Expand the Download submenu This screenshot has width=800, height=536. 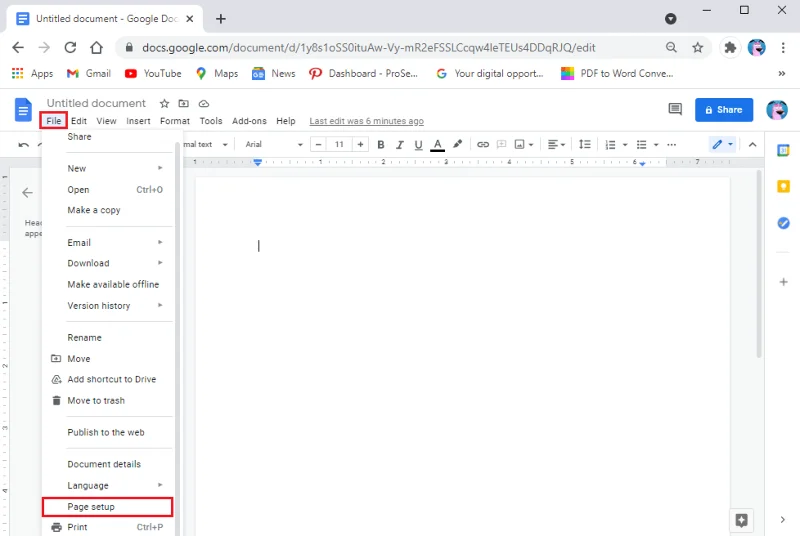pyautogui.click(x=108, y=263)
